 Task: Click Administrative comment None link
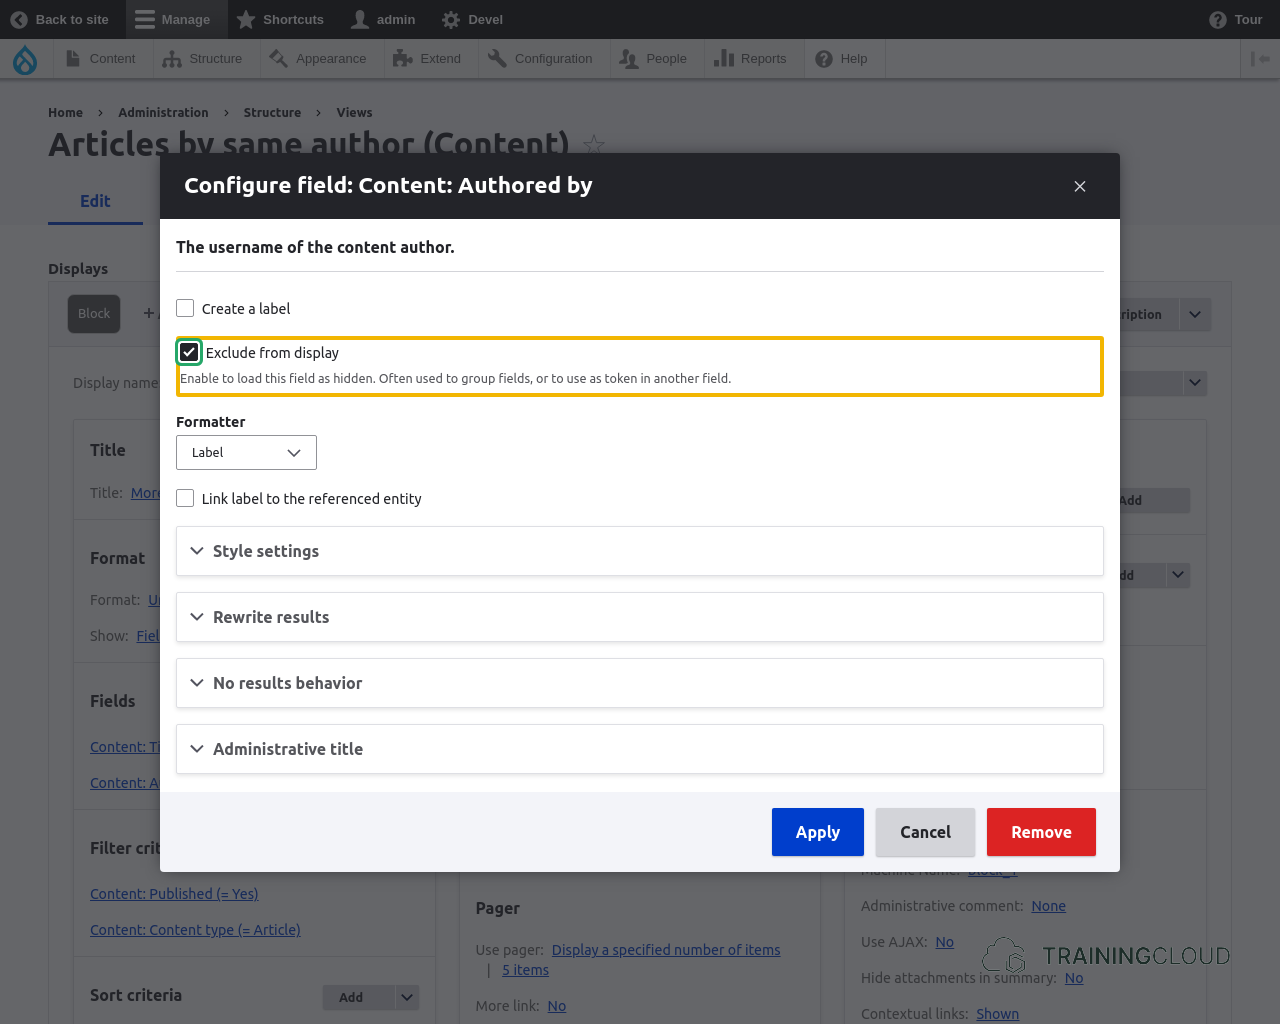tap(1049, 906)
